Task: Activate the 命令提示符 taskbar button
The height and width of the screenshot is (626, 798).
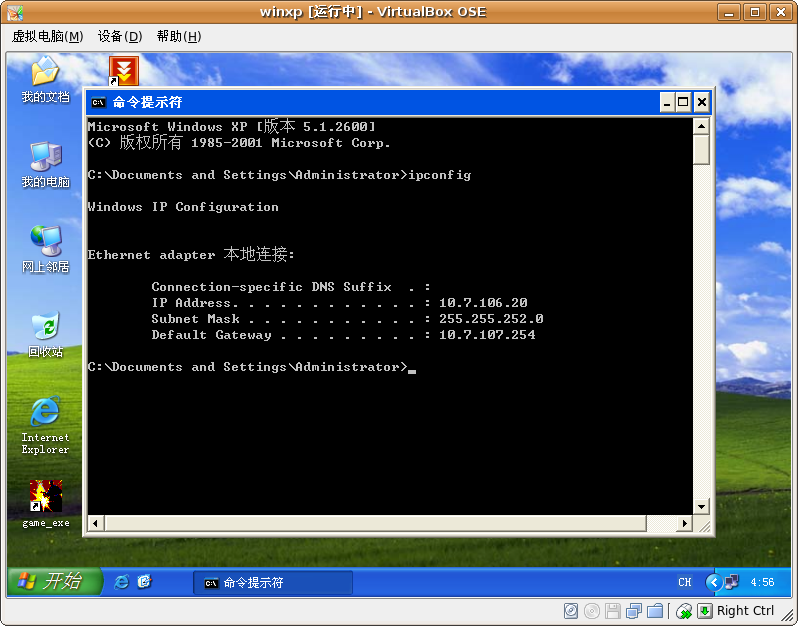Action: click(273, 582)
